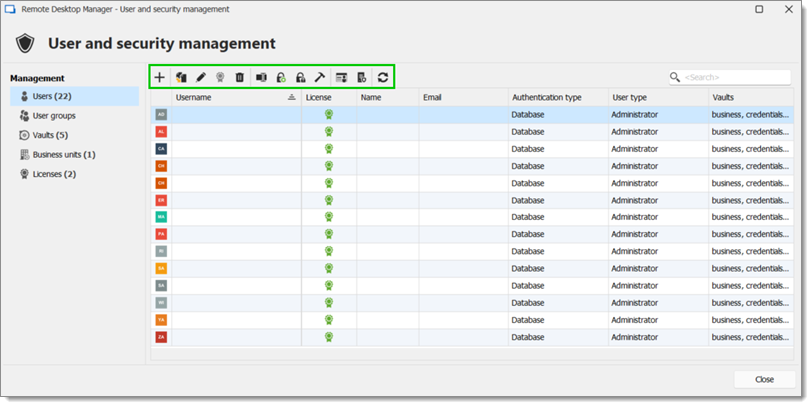The image size is (812, 407).
Task: Click the license badge in the MA row
Action: 328,217
